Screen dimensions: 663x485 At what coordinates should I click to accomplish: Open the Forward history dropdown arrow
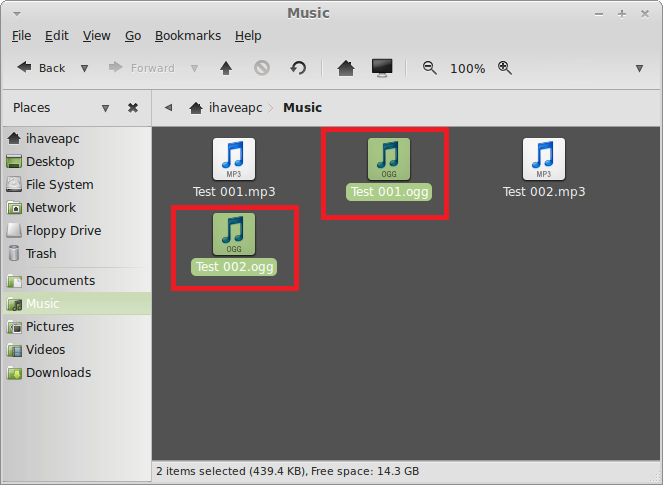194,68
